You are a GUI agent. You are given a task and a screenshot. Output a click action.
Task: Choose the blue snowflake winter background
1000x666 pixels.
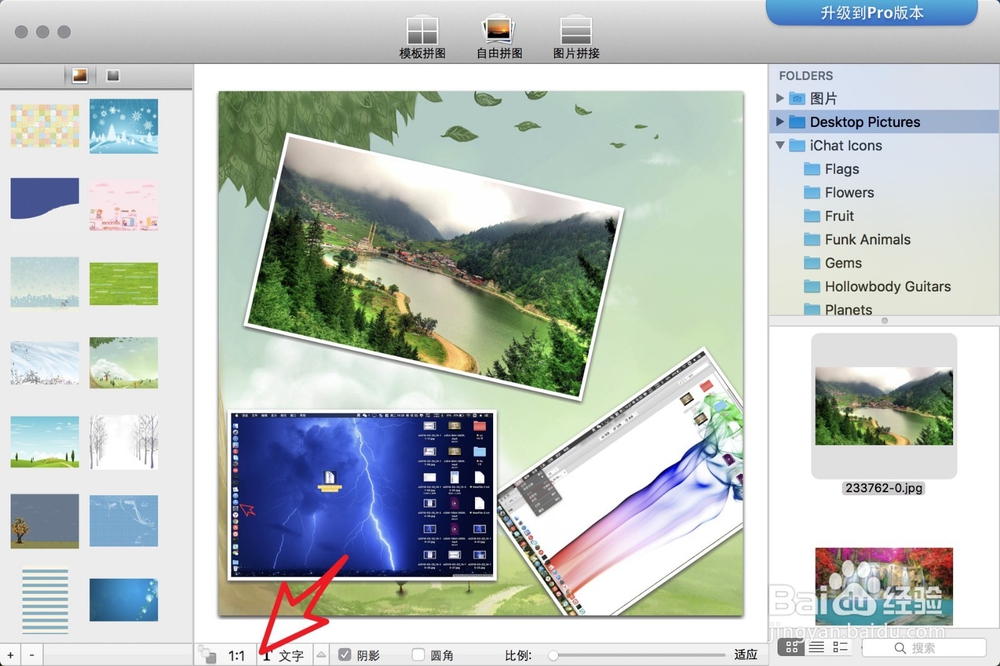(124, 126)
